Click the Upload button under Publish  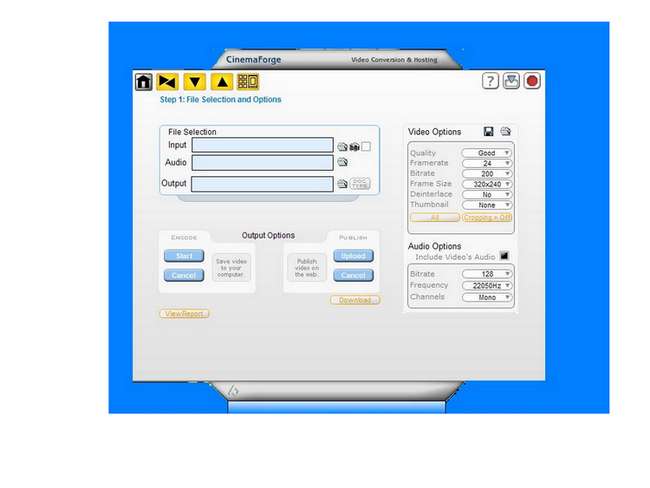point(354,256)
